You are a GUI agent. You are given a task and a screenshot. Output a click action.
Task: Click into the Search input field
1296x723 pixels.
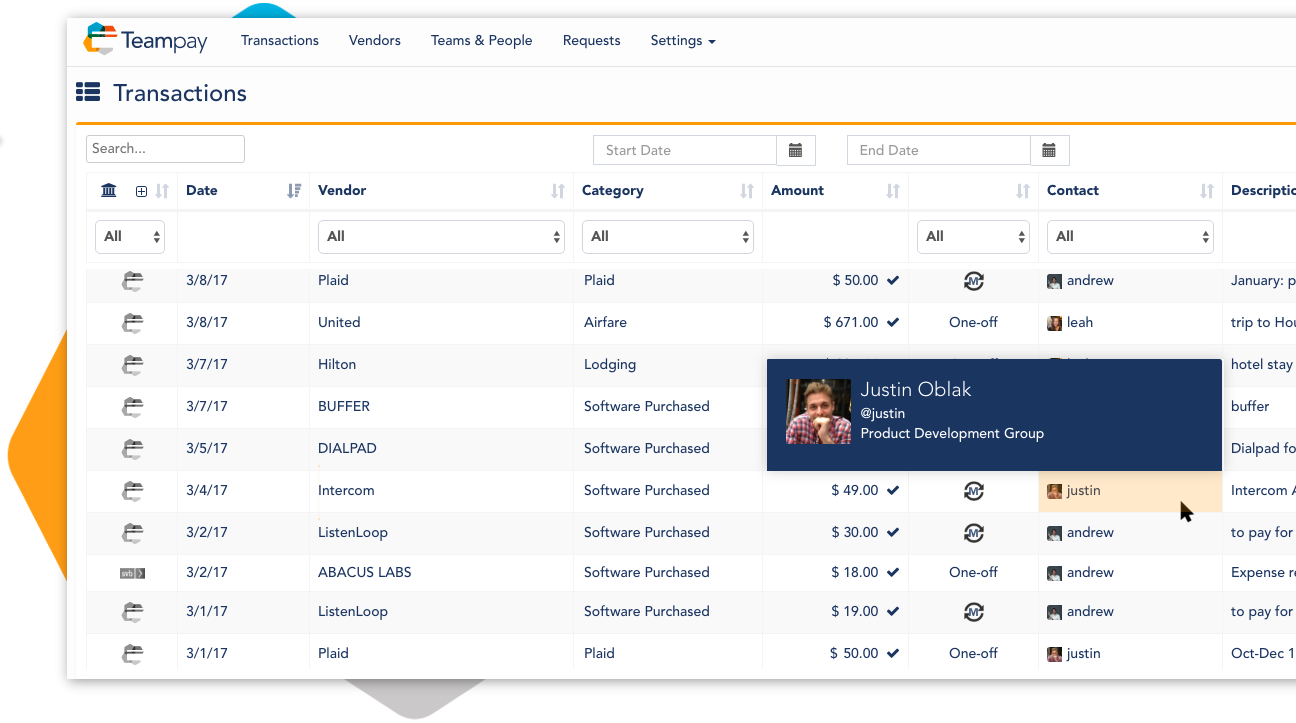tap(165, 149)
